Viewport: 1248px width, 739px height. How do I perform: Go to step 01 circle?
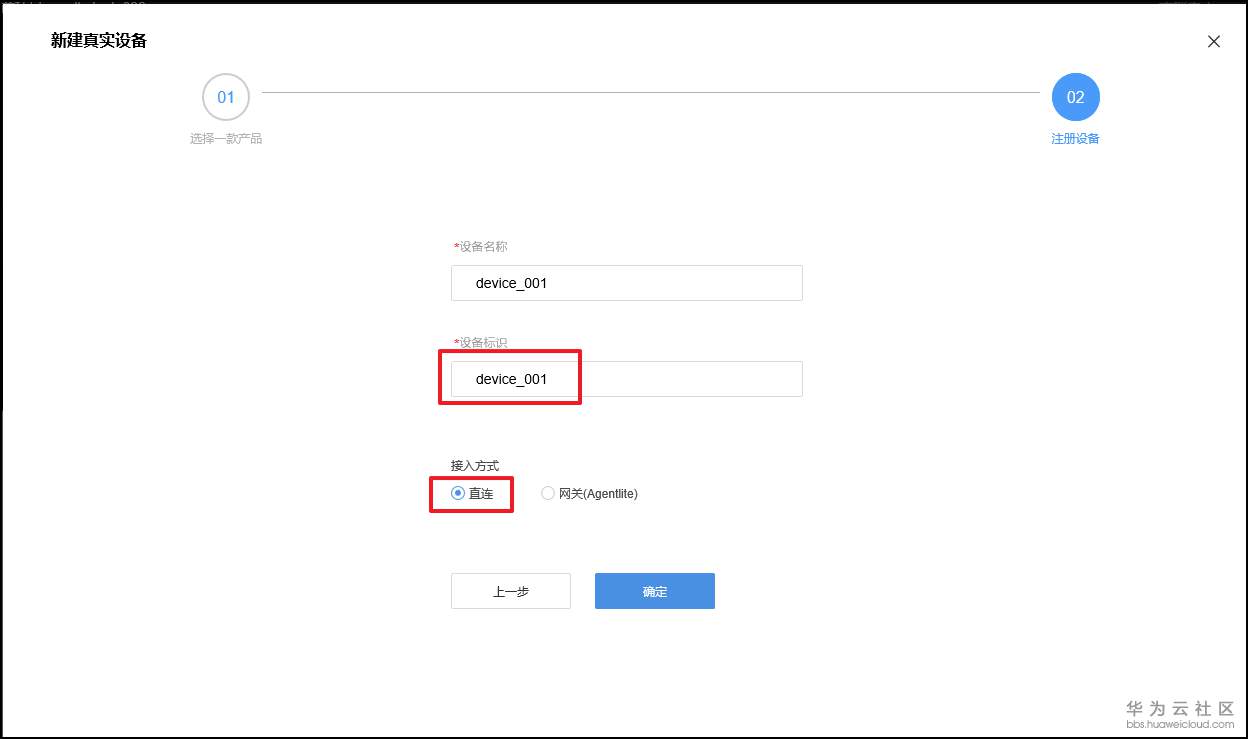pos(226,97)
